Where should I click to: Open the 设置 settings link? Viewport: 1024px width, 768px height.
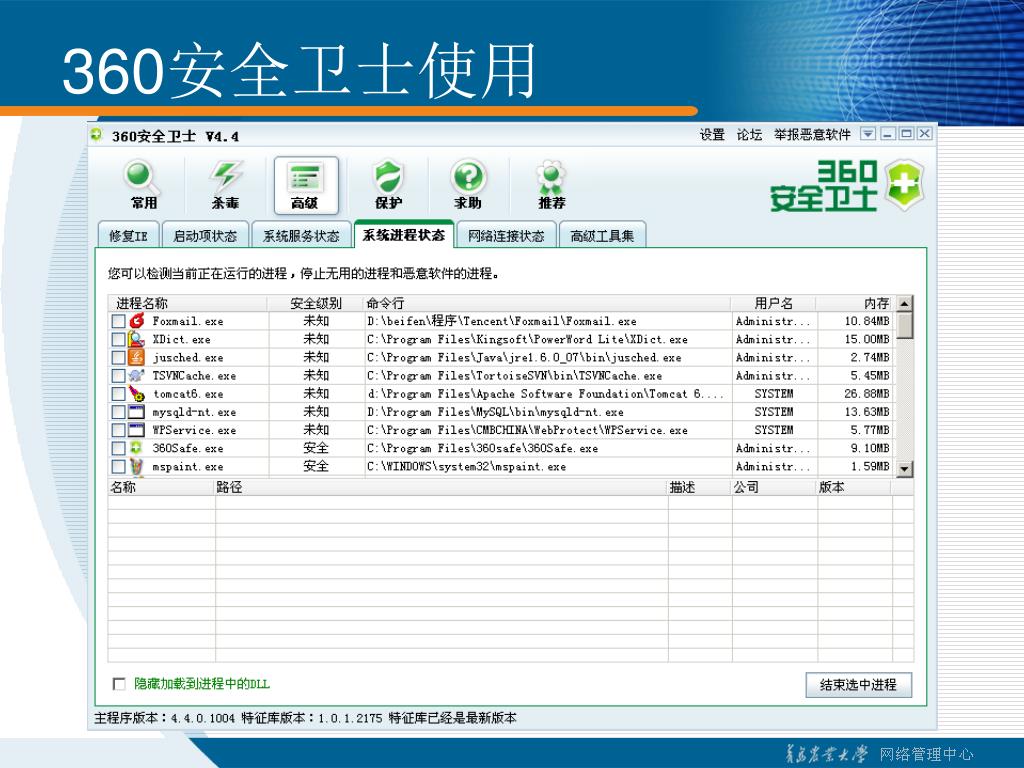(712, 135)
